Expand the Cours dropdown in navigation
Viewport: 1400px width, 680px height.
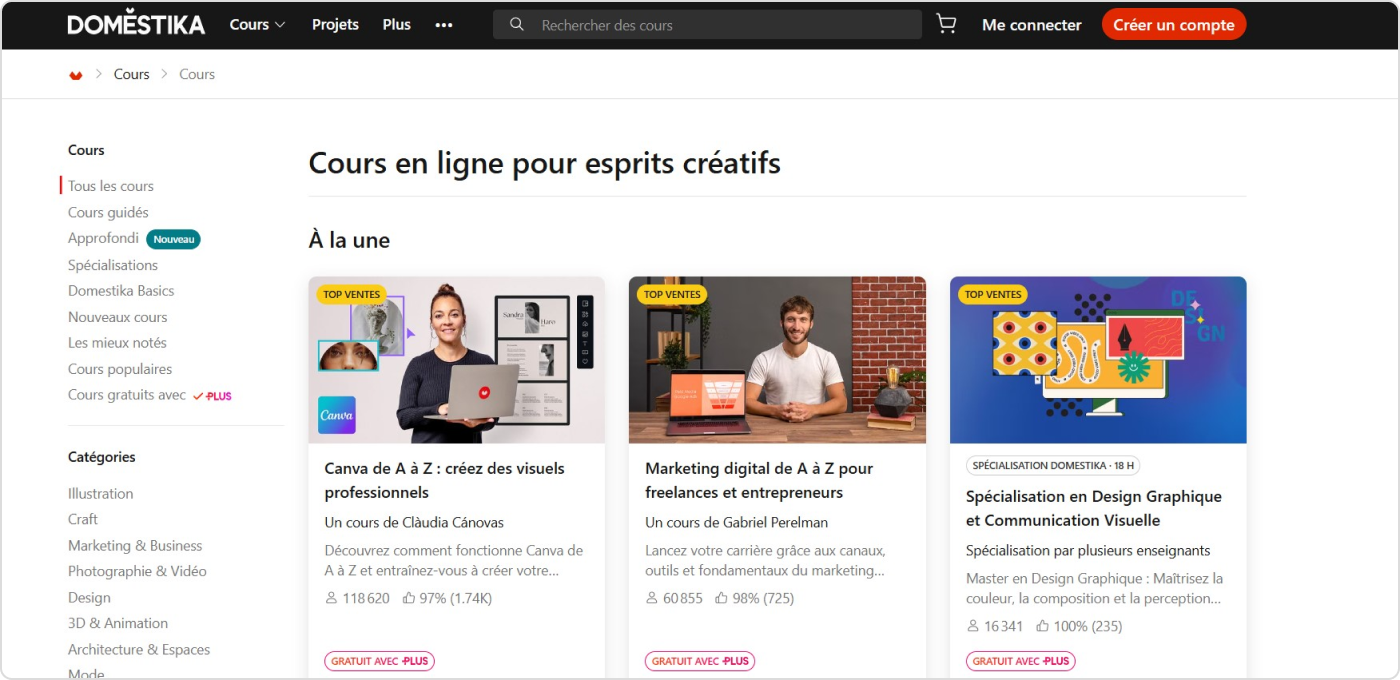(258, 24)
